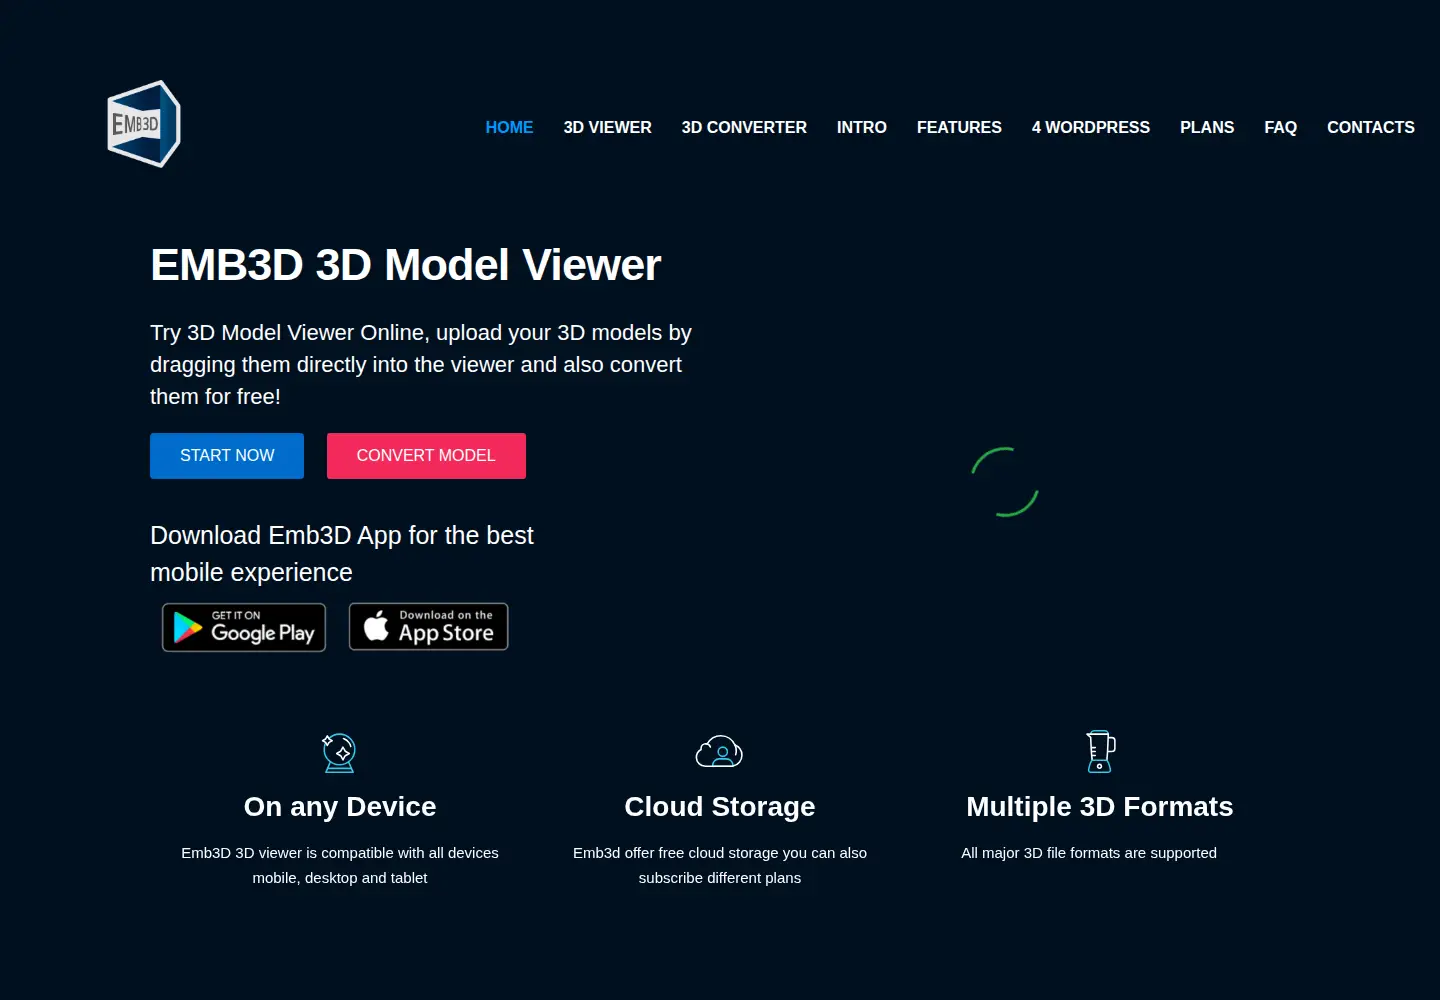Open the 3D VIEWER menu item

click(607, 127)
